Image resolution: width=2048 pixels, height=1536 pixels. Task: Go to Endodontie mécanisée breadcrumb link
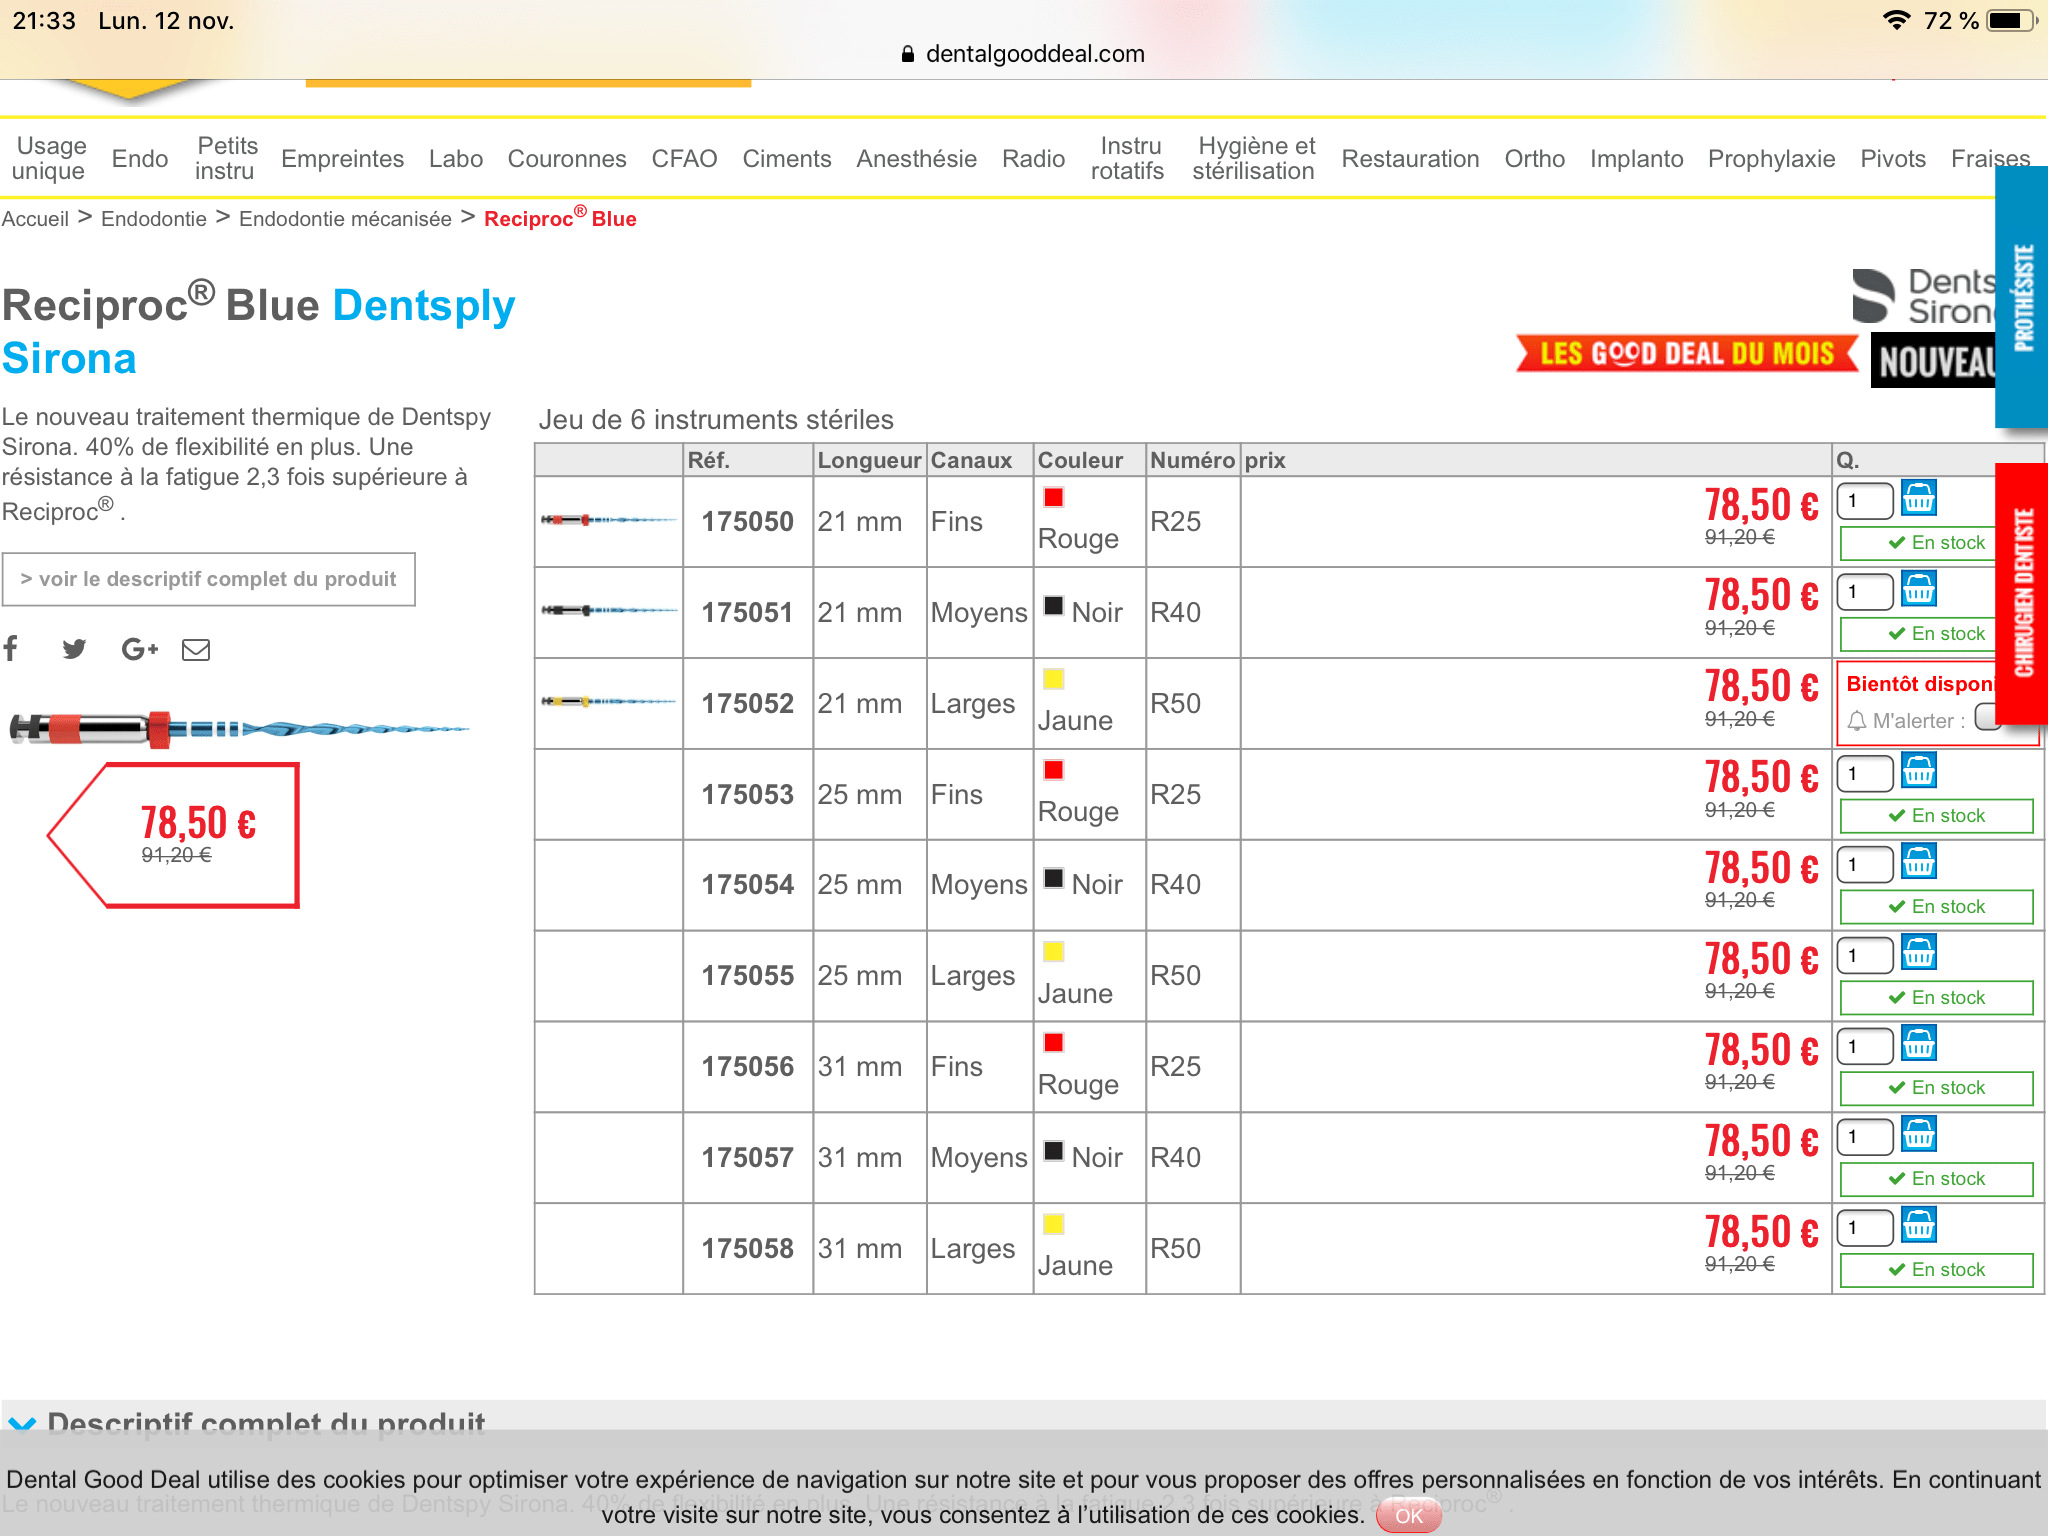point(345,219)
